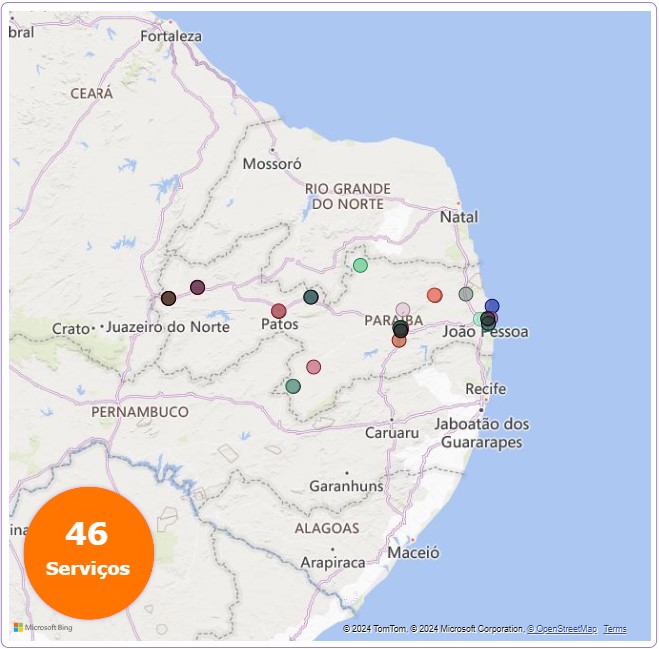Click the Maceió city label

pyautogui.click(x=414, y=553)
